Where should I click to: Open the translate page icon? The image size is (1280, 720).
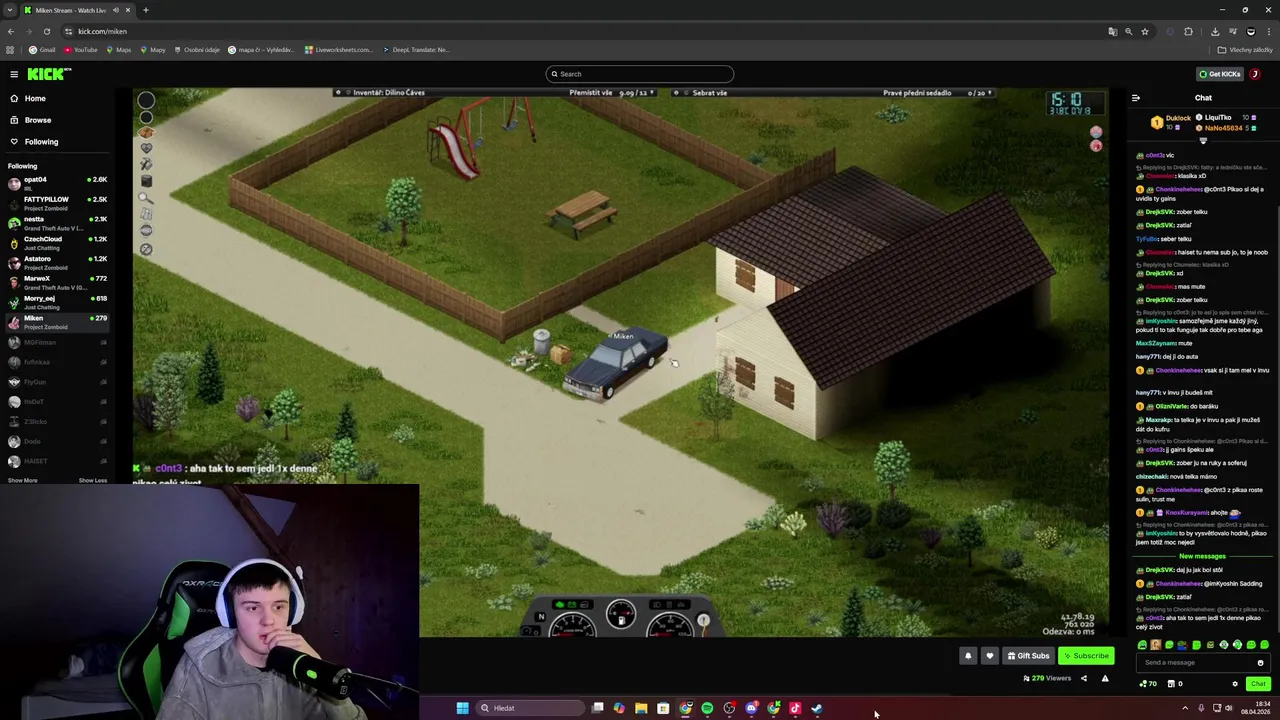pyautogui.click(x=1112, y=31)
